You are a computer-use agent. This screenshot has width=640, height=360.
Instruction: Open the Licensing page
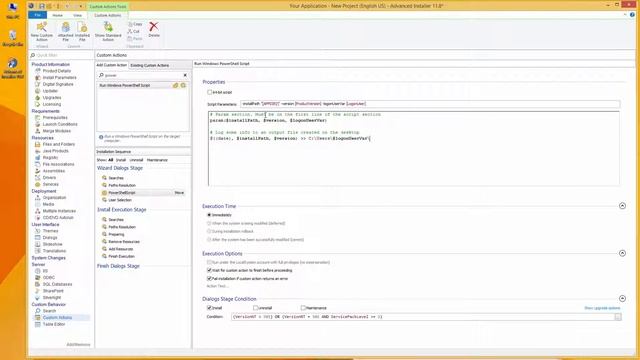point(52,104)
